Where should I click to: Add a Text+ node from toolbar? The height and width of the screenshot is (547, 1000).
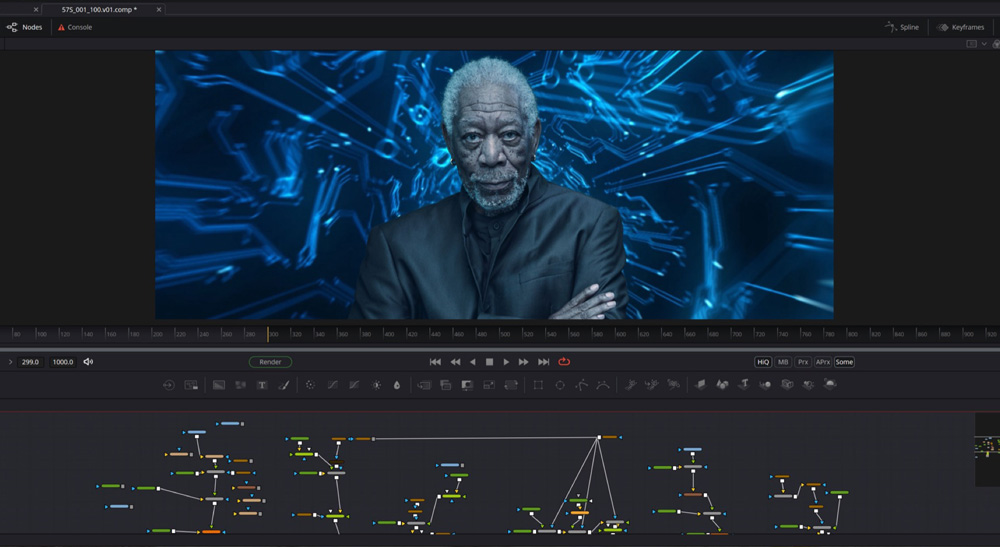[x=262, y=385]
